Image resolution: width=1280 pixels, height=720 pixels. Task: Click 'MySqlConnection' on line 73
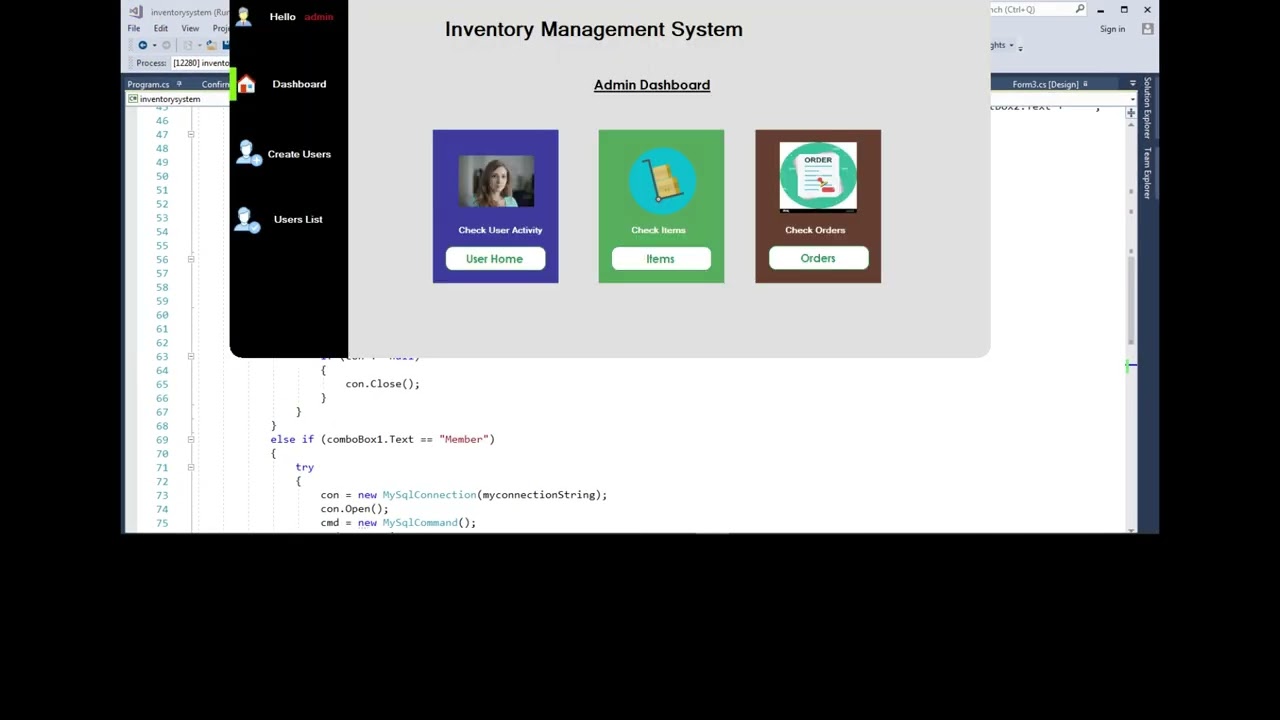click(x=429, y=495)
